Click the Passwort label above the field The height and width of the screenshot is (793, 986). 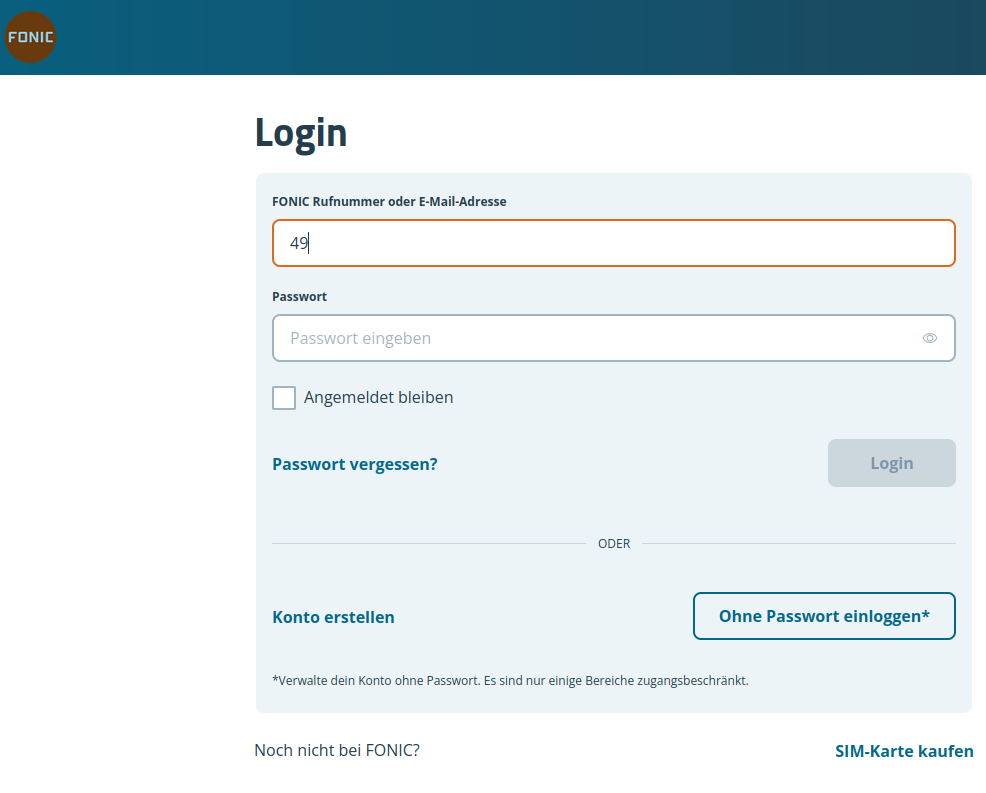(299, 297)
